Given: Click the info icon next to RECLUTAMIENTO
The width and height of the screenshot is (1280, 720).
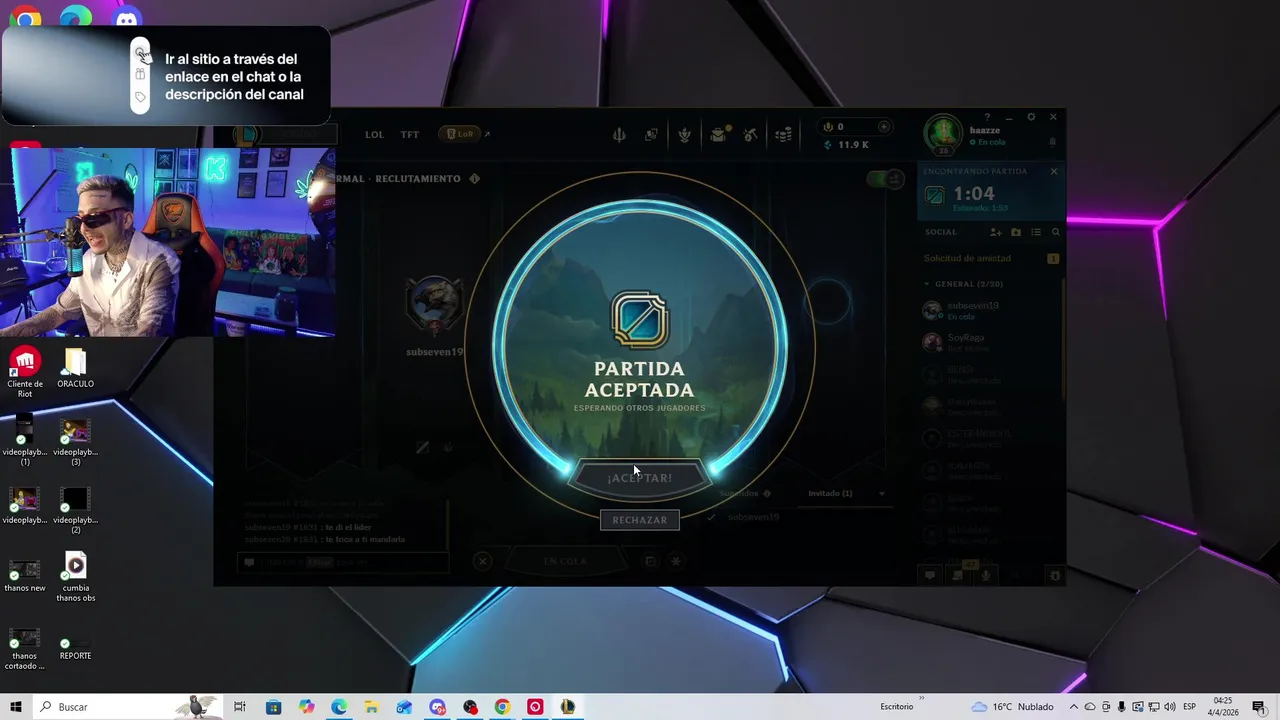Looking at the screenshot, I should point(475,179).
